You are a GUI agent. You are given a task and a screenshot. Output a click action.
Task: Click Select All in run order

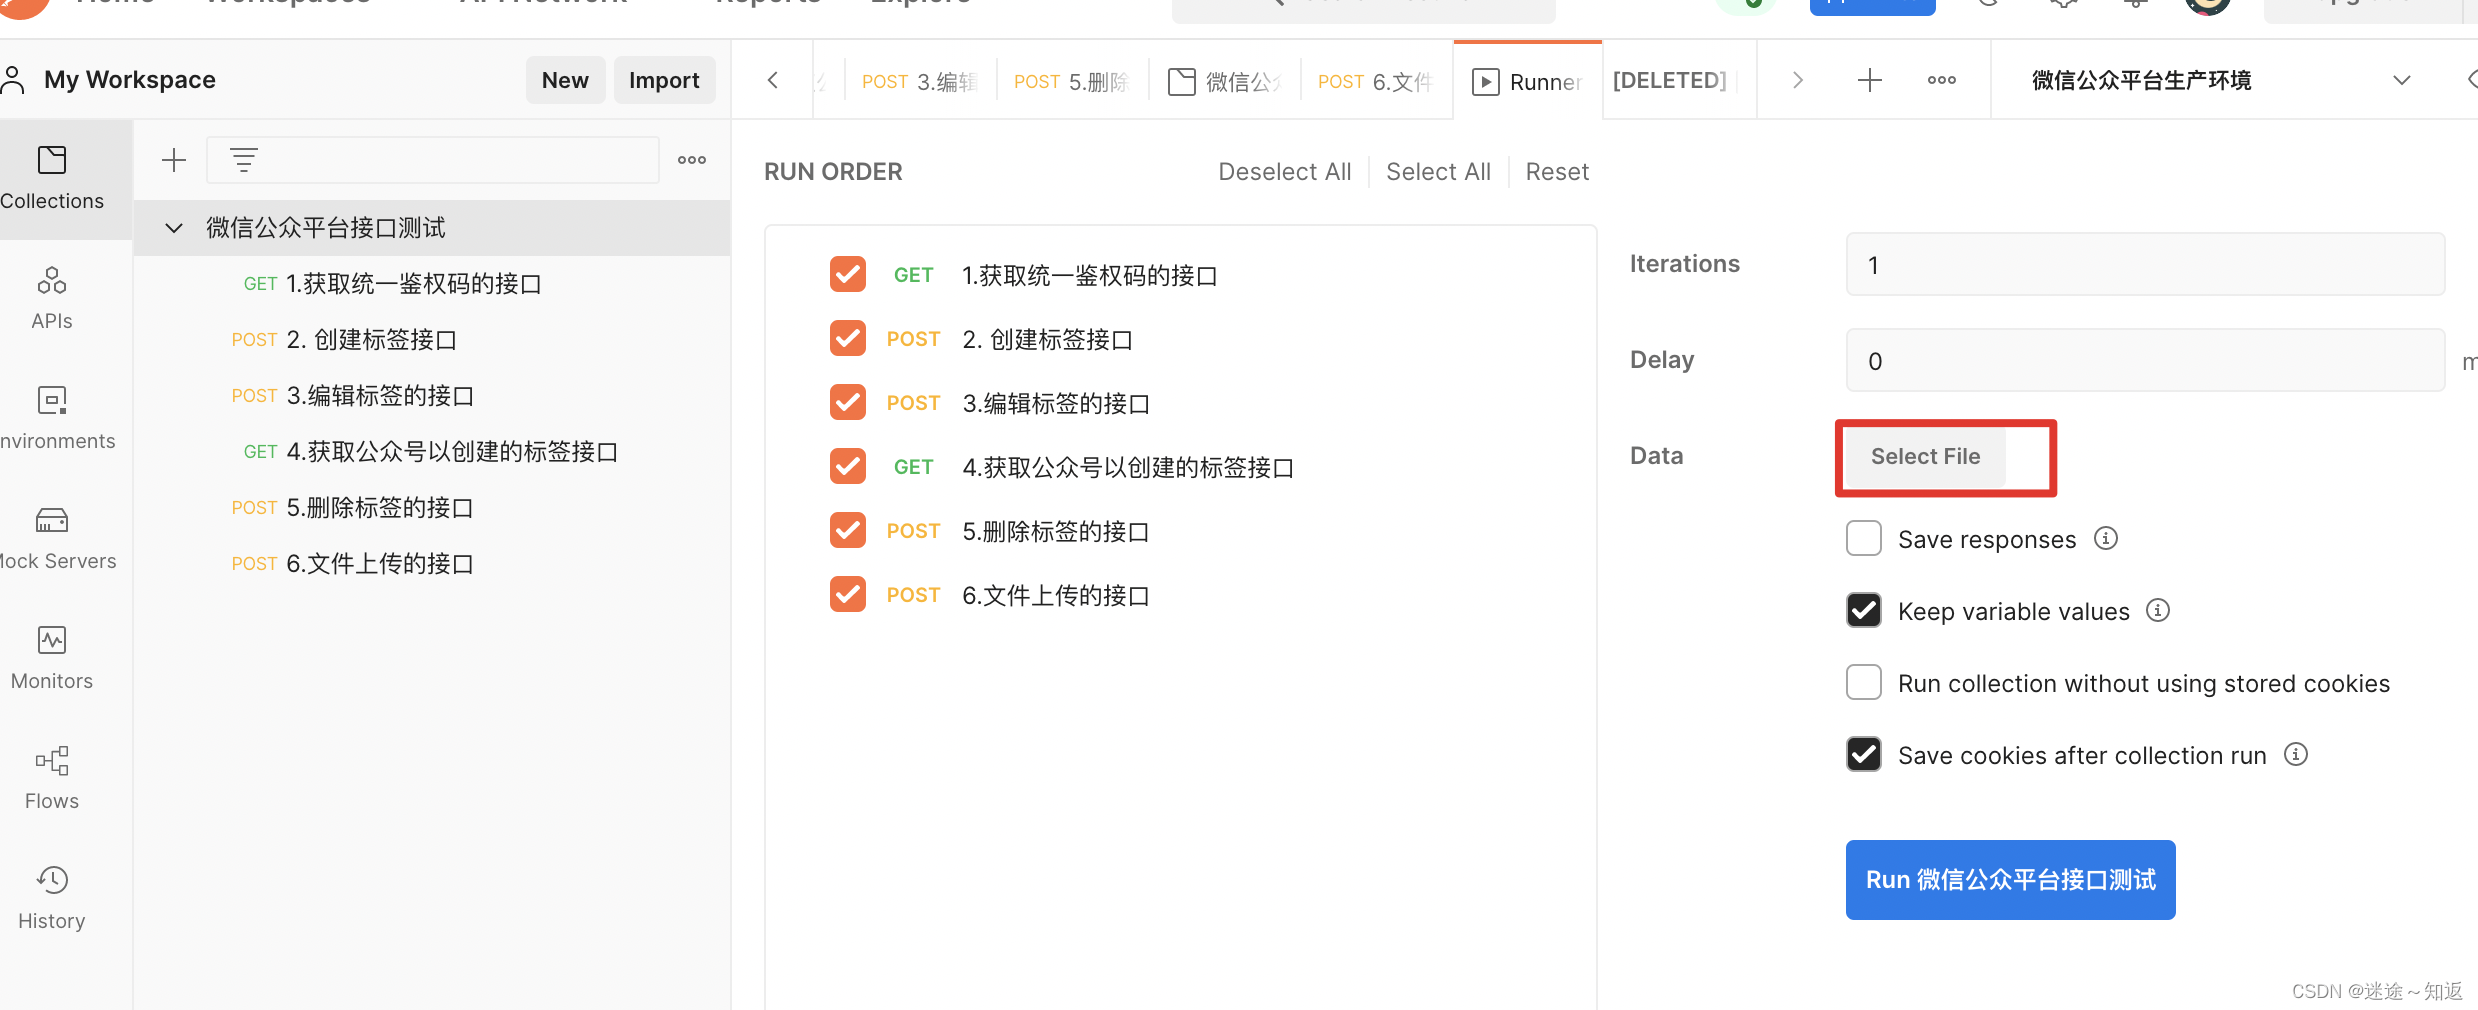pos(1438,172)
